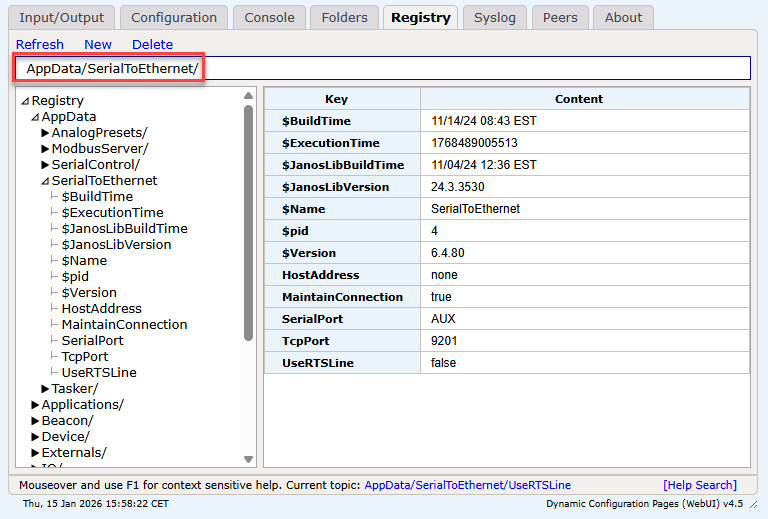This screenshot has height=519, width=768.
Task: Select TcpPort in the registry tree
Action: click(x=85, y=357)
